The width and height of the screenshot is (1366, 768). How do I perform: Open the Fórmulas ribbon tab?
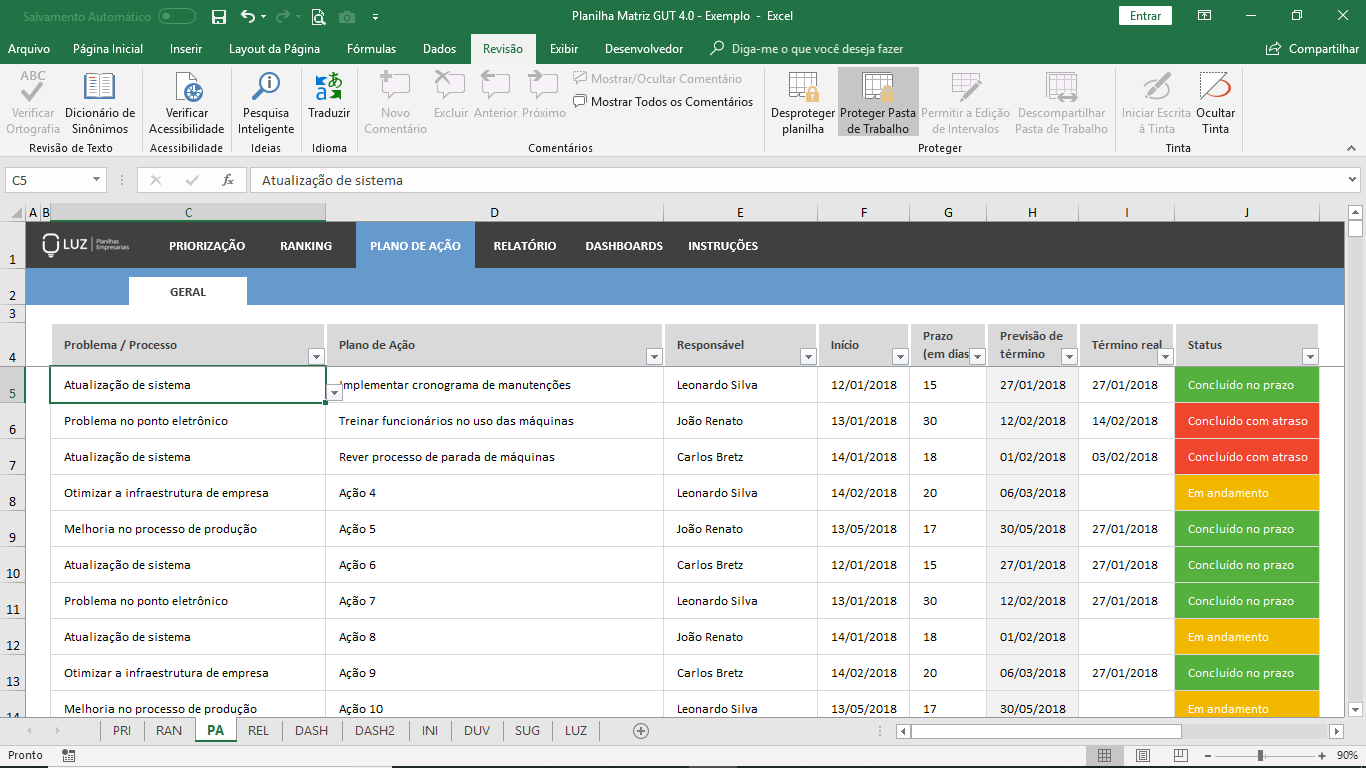click(x=371, y=49)
